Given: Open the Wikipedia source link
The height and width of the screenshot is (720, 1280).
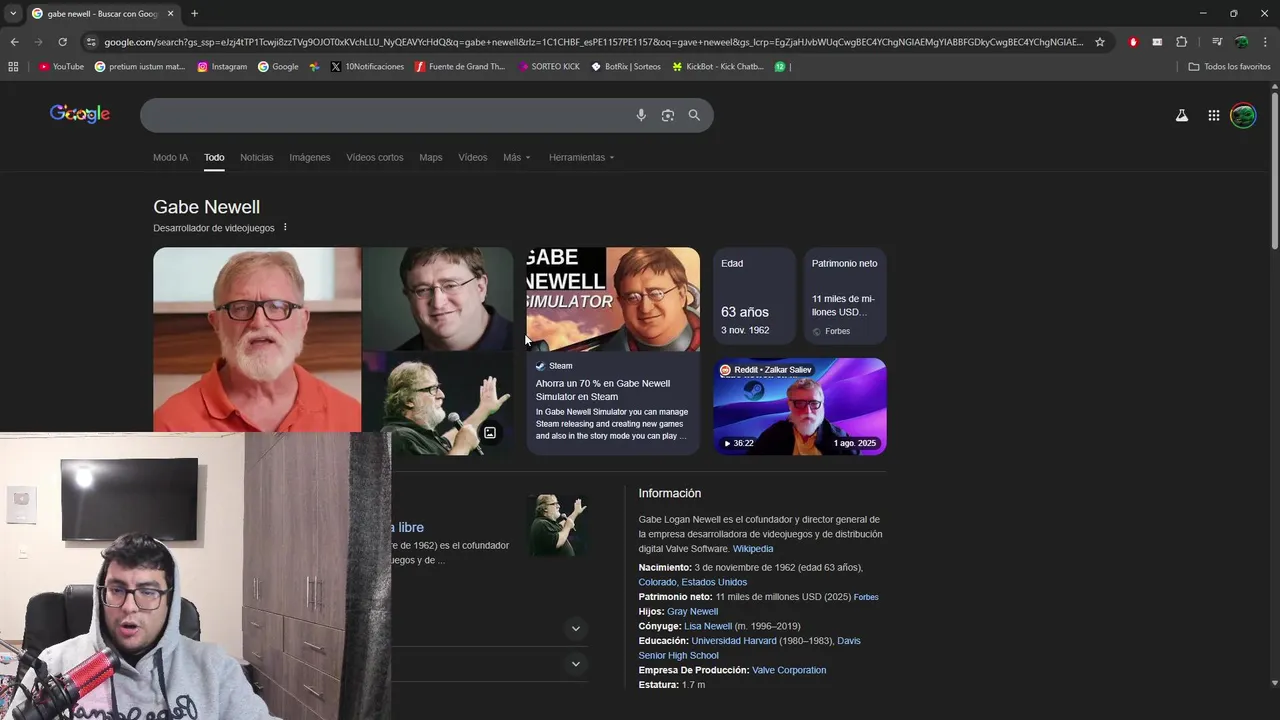Looking at the screenshot, I should pyautogui.click(x=752, y=549).
